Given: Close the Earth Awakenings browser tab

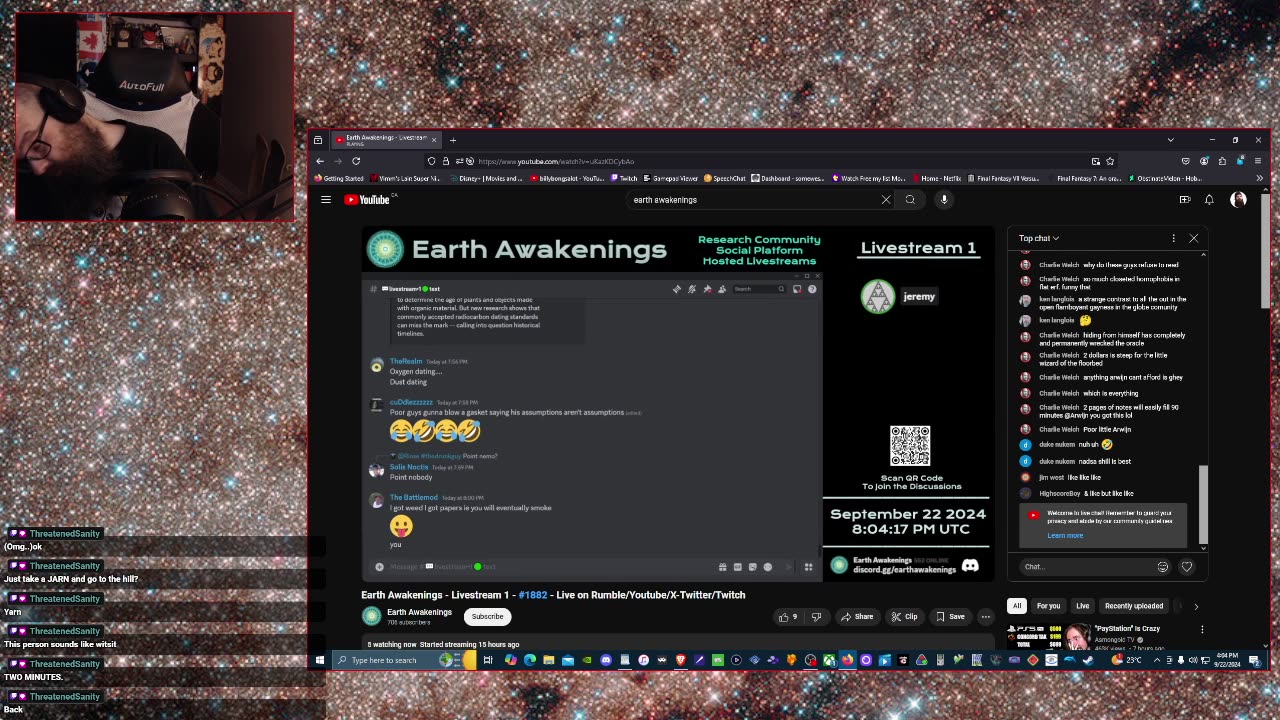Looking at the screenshot, I should click(x=436, y=140).
